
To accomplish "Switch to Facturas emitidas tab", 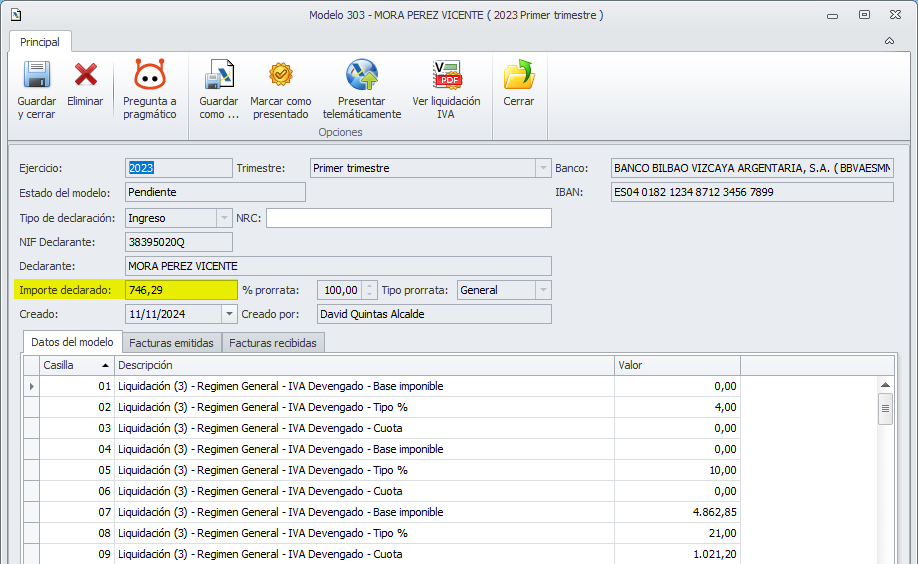I will [172, 343].
